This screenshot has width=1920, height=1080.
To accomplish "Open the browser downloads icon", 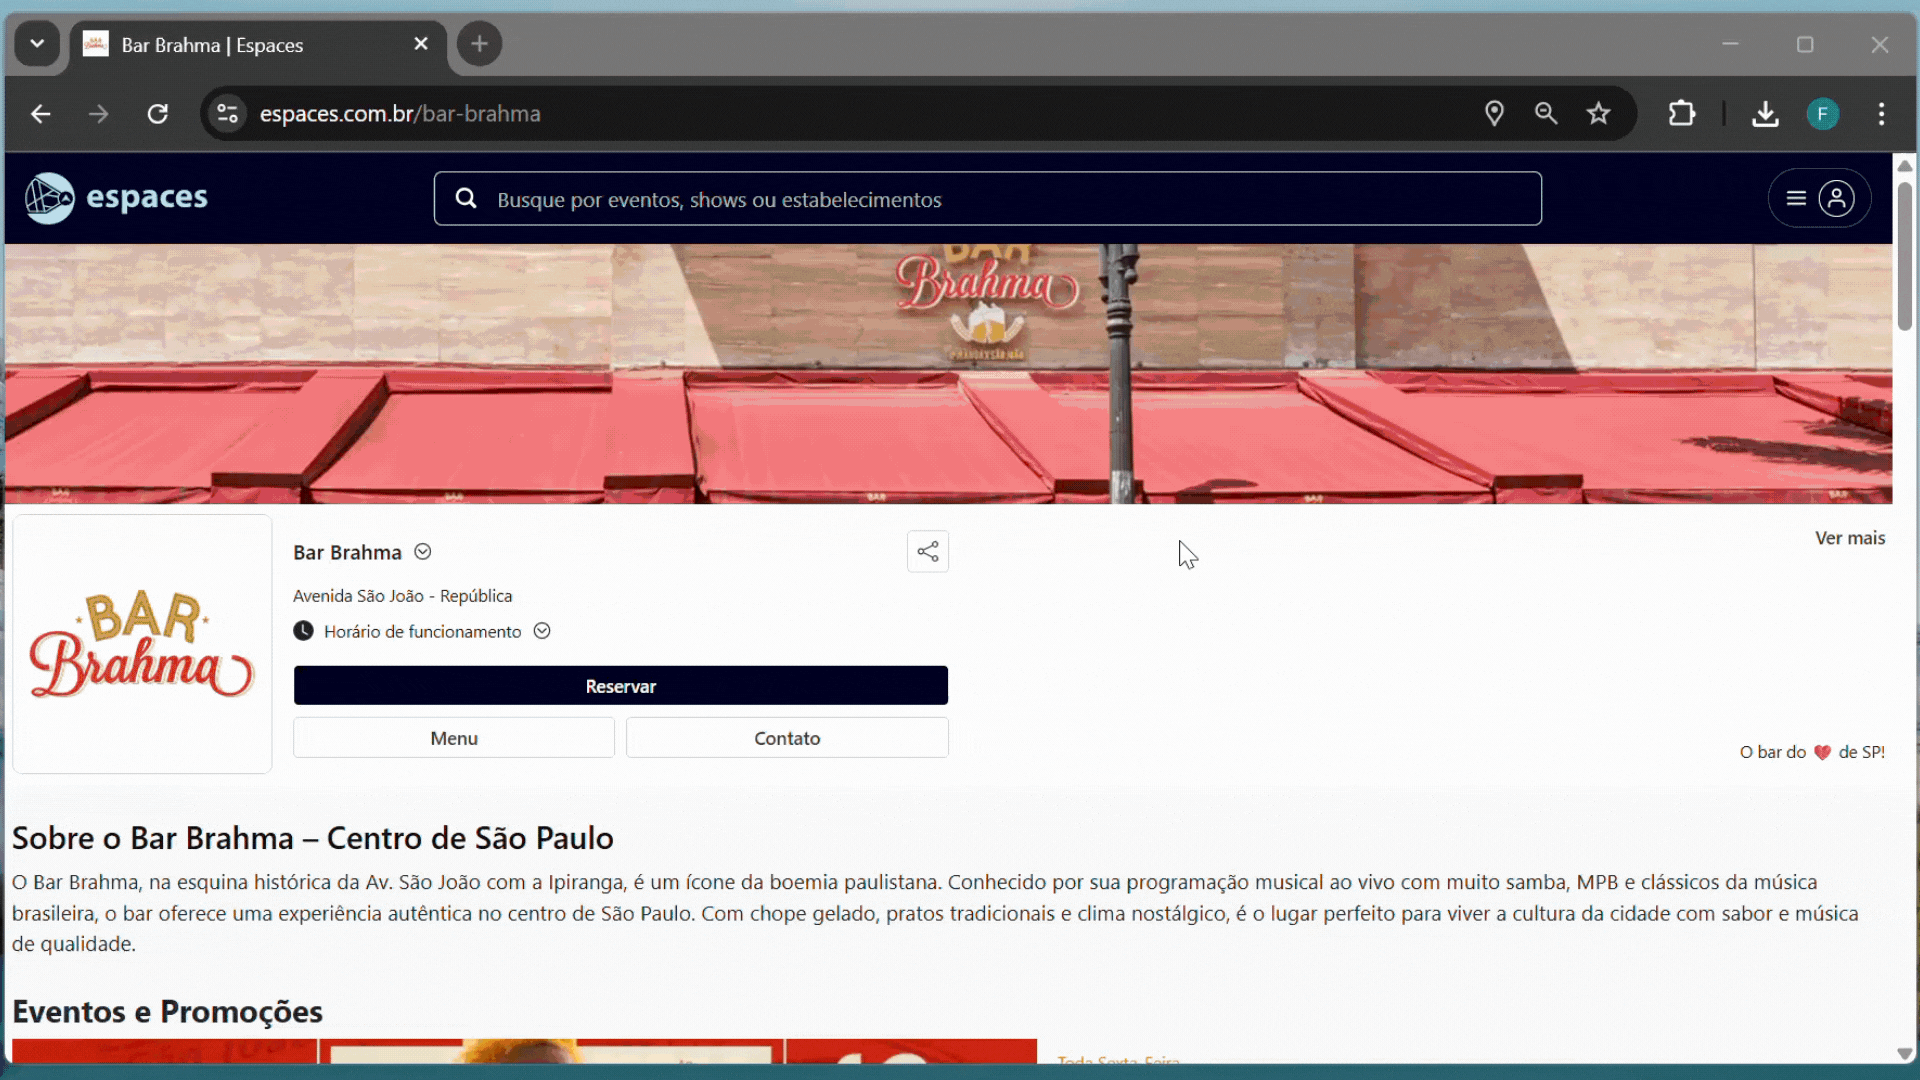I will coord(1765,114).
